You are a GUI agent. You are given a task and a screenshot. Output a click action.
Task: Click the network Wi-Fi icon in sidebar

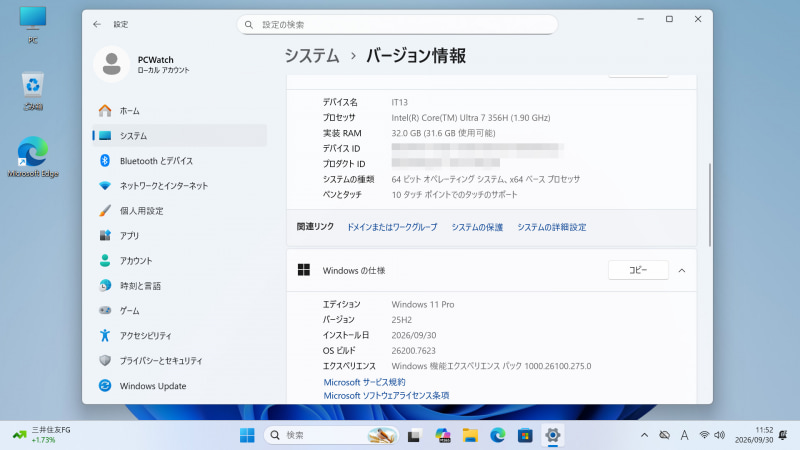105,186
